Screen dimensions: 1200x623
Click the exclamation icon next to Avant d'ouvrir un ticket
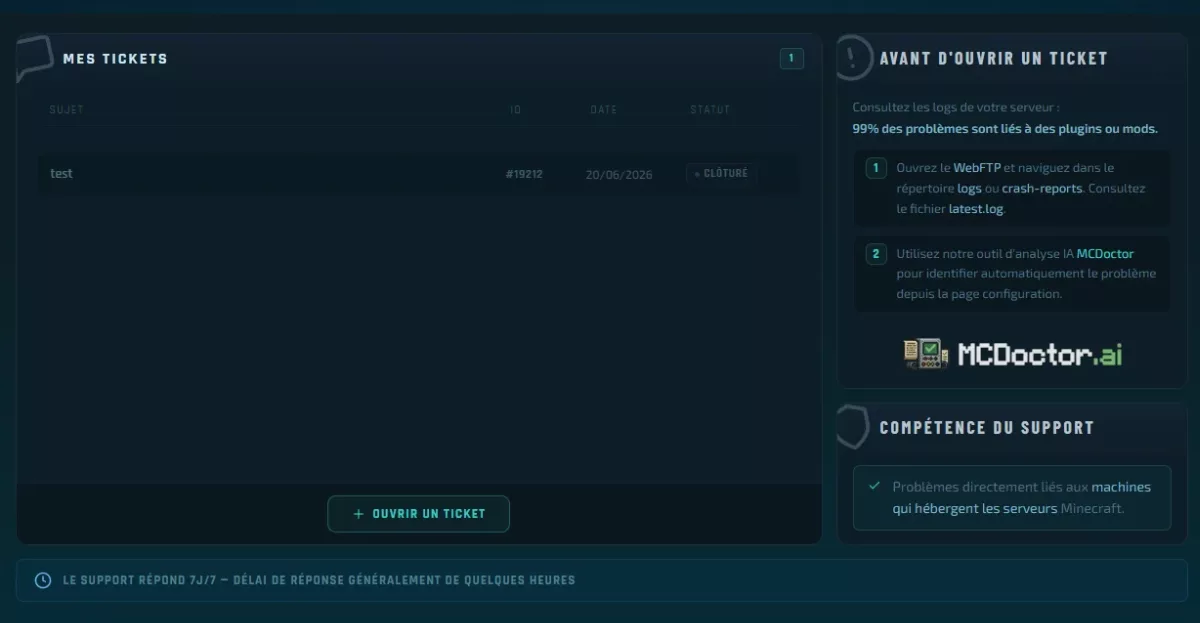pos(854,58)
